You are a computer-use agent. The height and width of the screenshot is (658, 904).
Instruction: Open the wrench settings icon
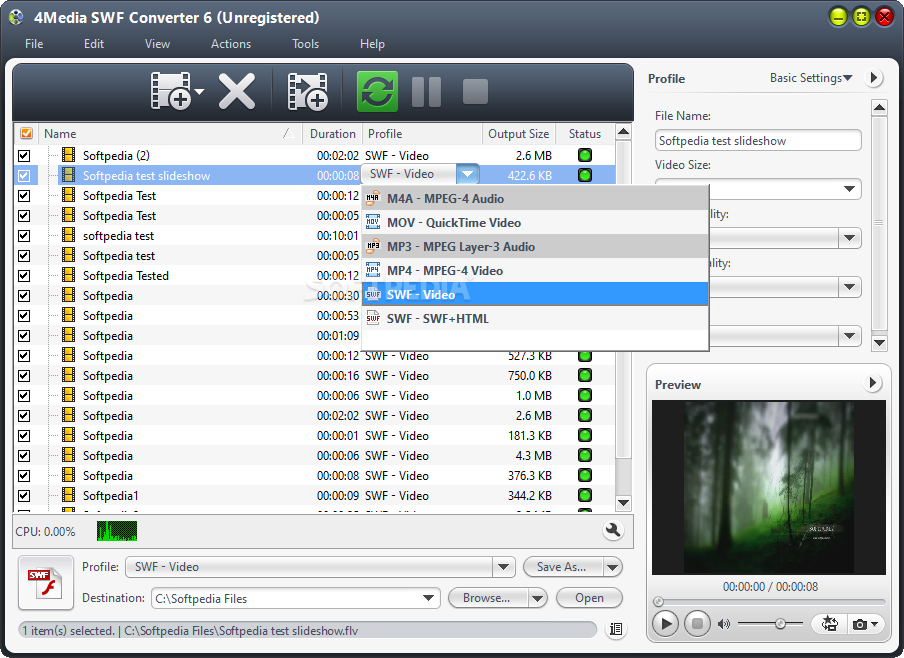pos(613,530)
